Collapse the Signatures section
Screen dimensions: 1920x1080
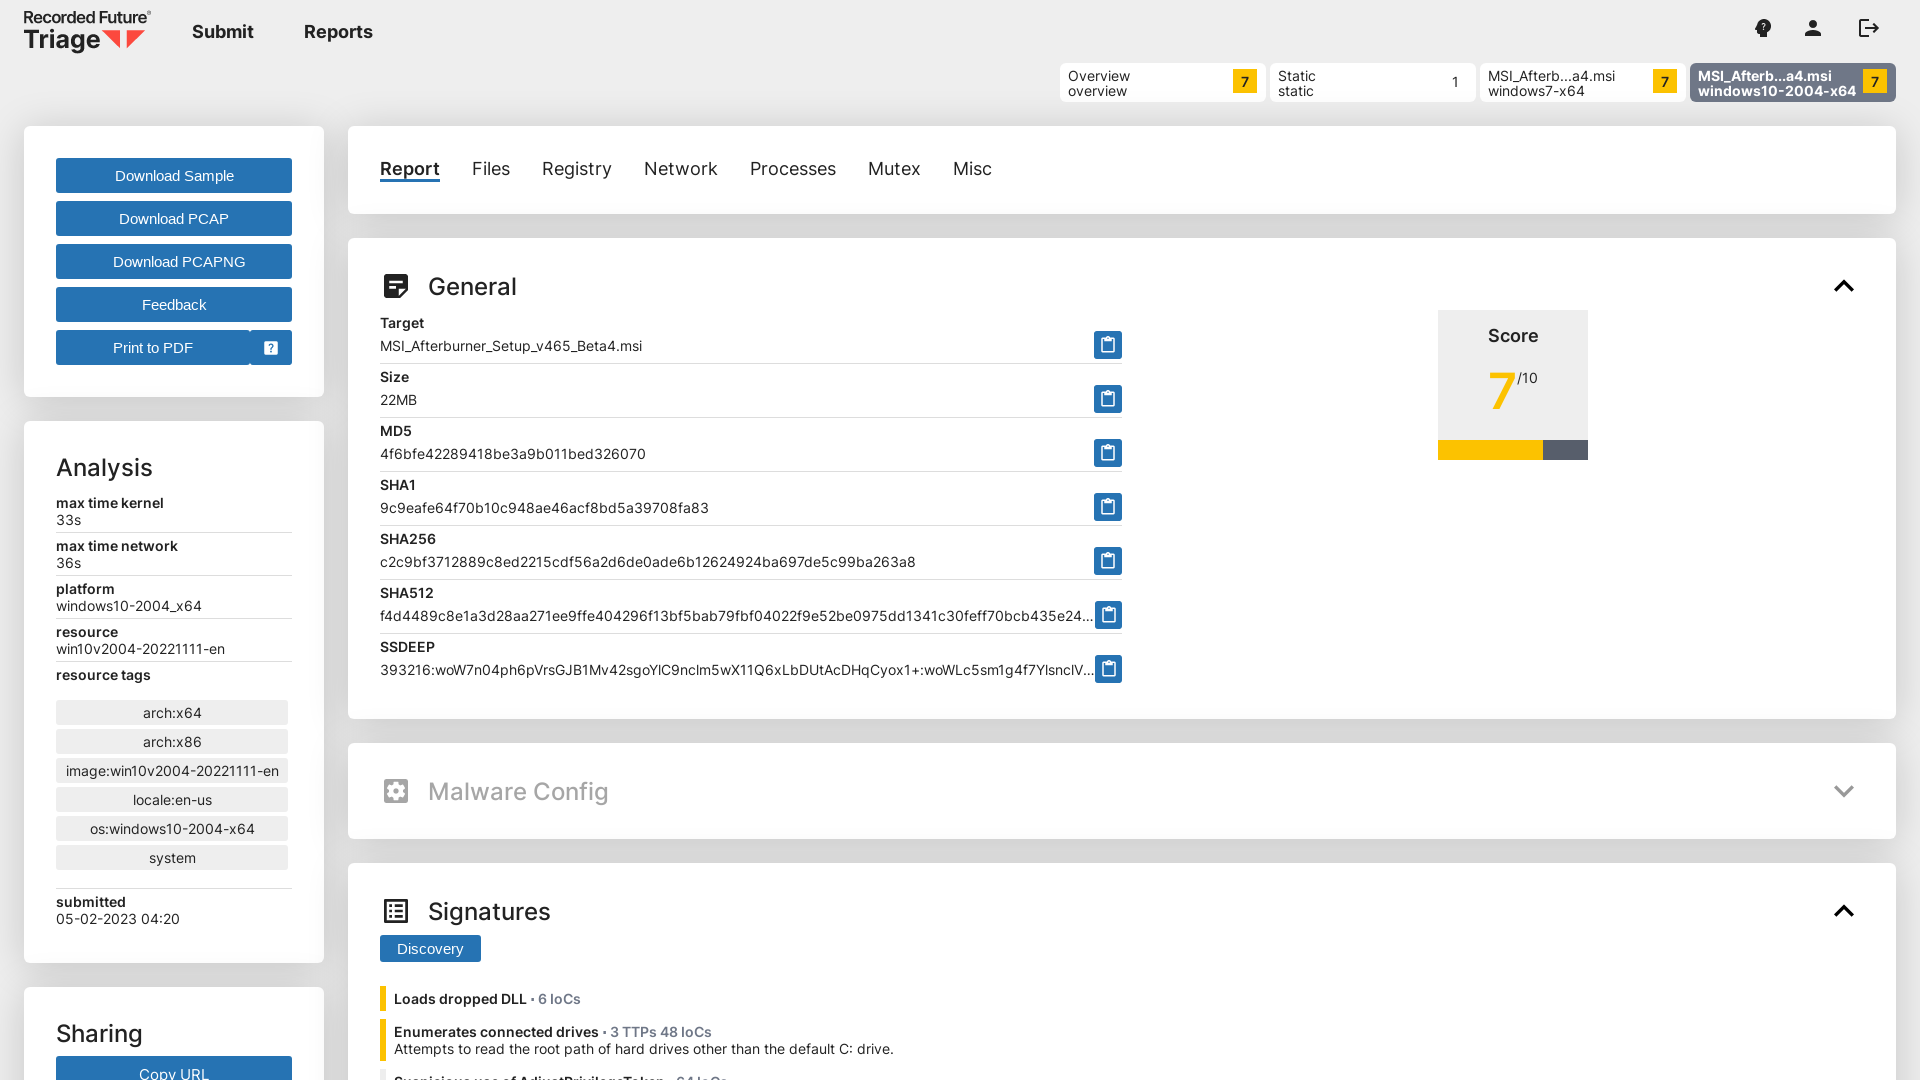click(1844, 911)
